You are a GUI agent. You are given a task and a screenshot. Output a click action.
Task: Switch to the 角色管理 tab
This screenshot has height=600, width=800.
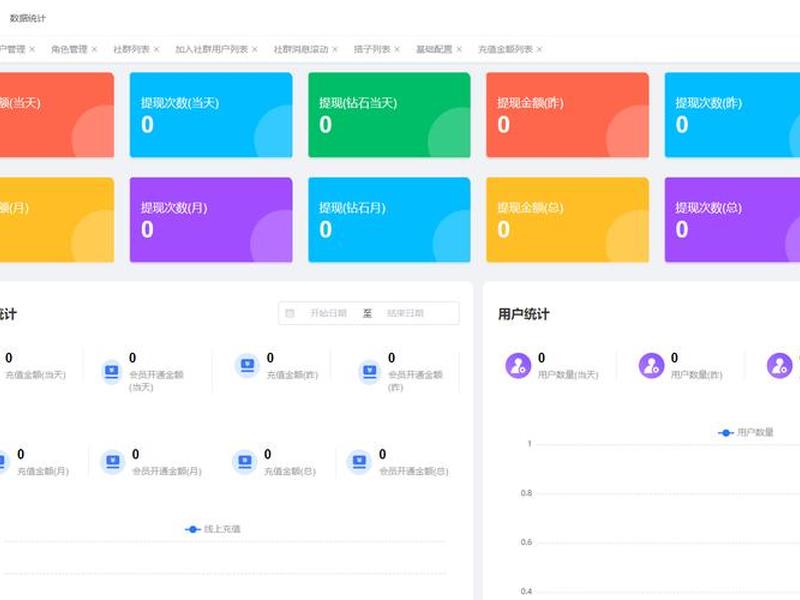click(x=69, y=49)
